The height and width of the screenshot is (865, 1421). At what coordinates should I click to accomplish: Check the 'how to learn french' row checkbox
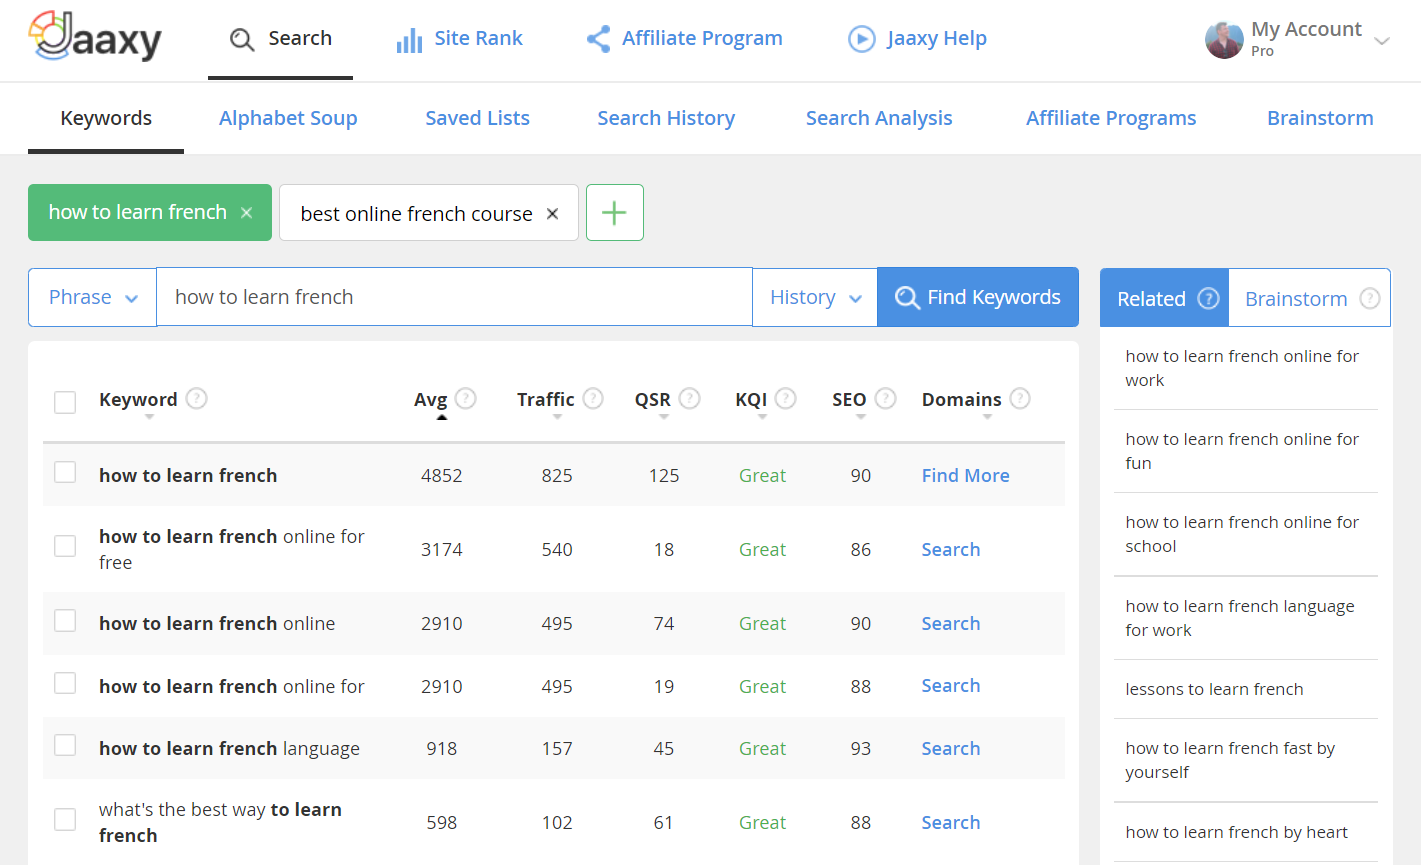[x=65, y=472]
